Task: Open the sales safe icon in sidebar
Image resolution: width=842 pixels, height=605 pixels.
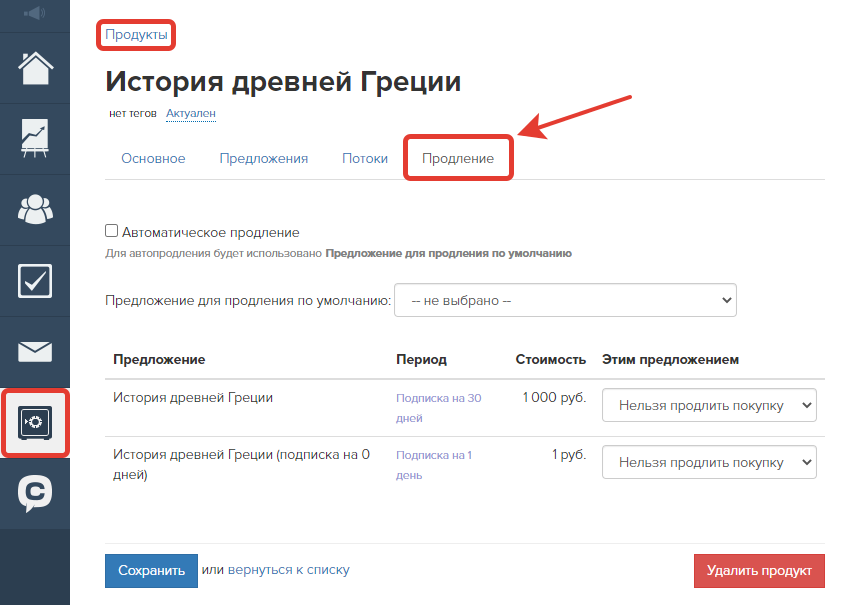Action: coord(35,423)
